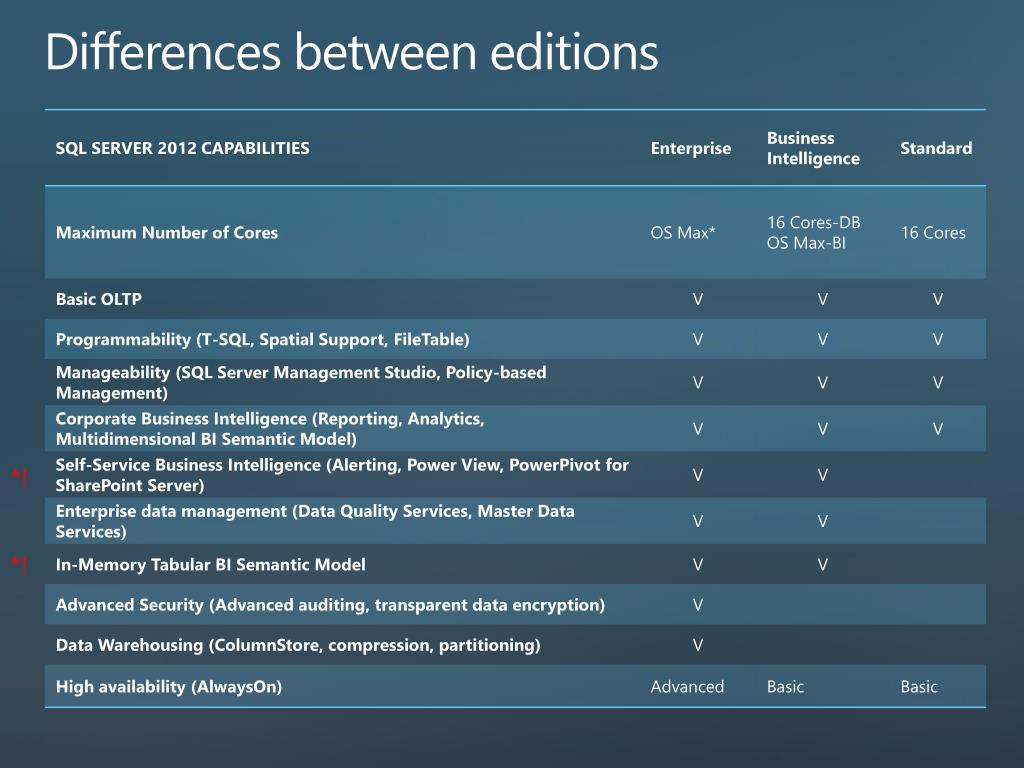This screenshot has width=1024, height=768.
Task: Click "In-Memory Tabular BI Semantic Model" label
Action: (210, 564)
